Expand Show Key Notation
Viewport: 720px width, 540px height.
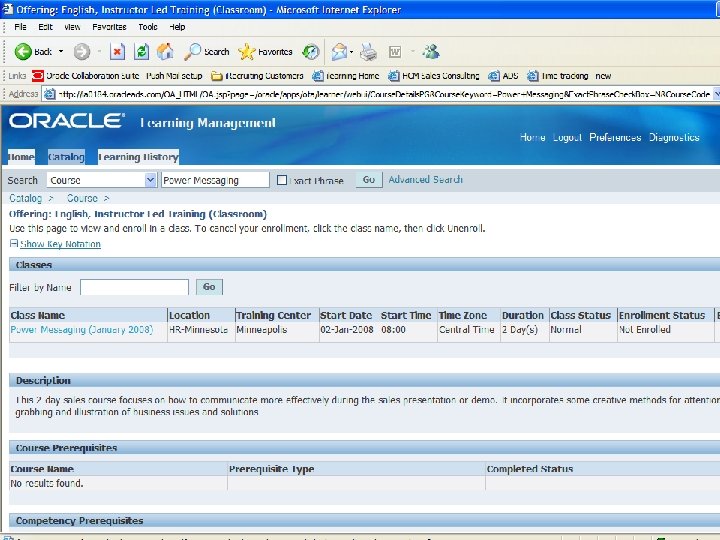(60, 244)
